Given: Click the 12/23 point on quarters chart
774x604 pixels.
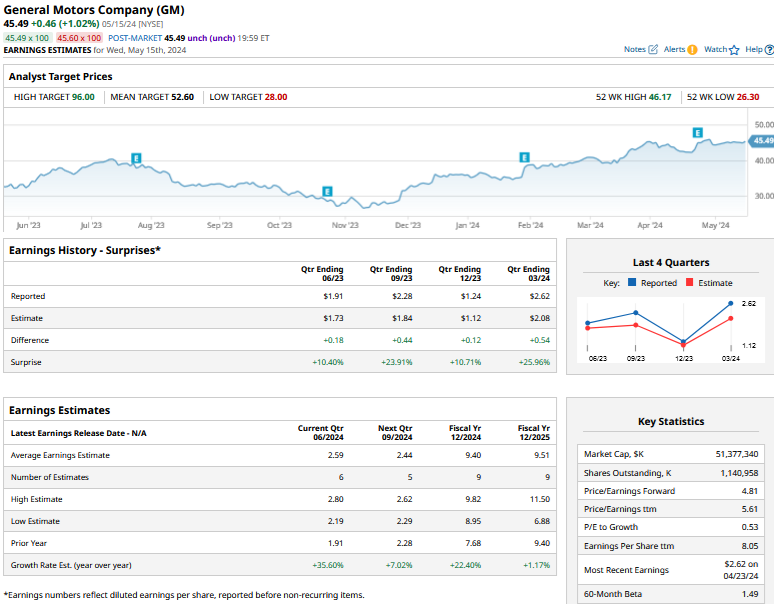Looking at the screenshot, I should [x=684, y=341].
